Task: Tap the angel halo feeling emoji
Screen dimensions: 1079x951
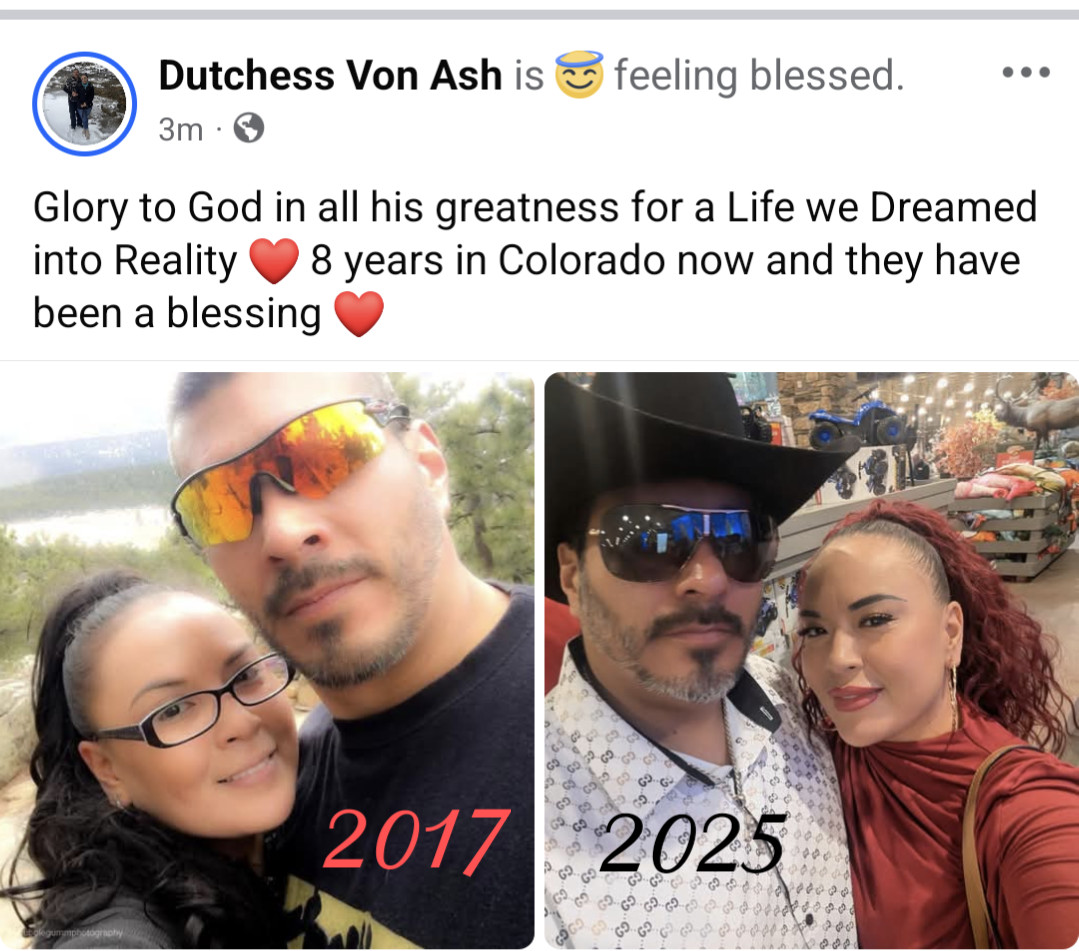Action: pos(579,74)
